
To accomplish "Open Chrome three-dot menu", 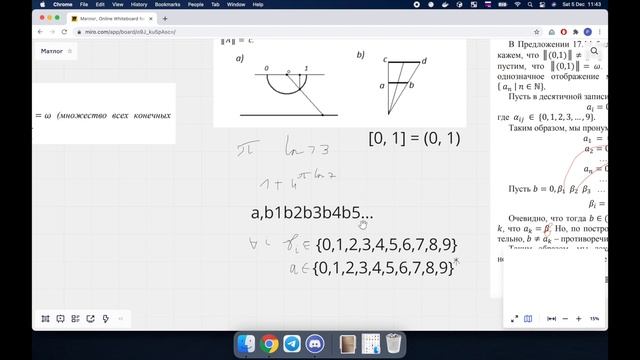I will click(x=600, y=32).
